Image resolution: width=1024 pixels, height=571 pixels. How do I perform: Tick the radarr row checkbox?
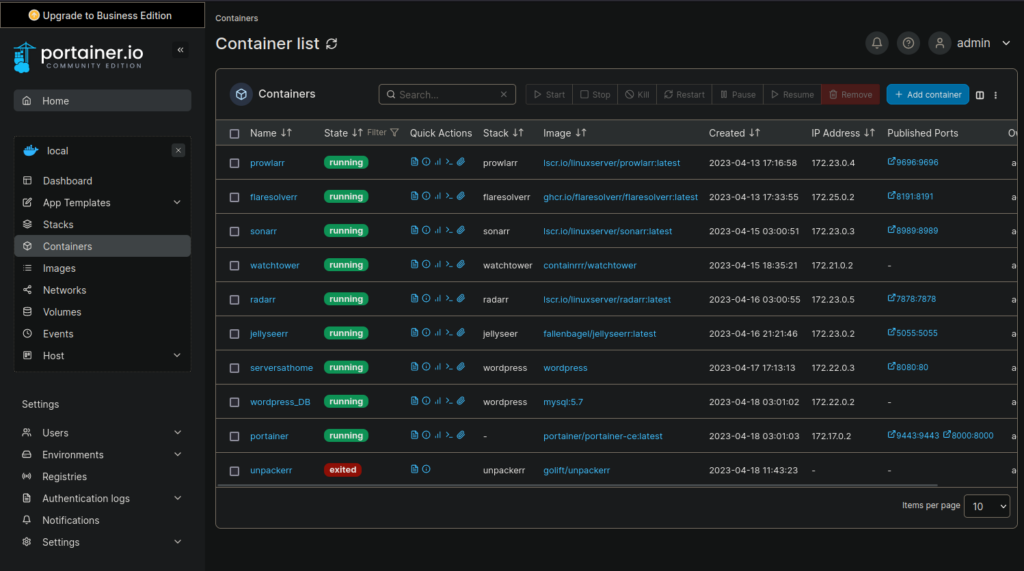click(x=234, y=300)
